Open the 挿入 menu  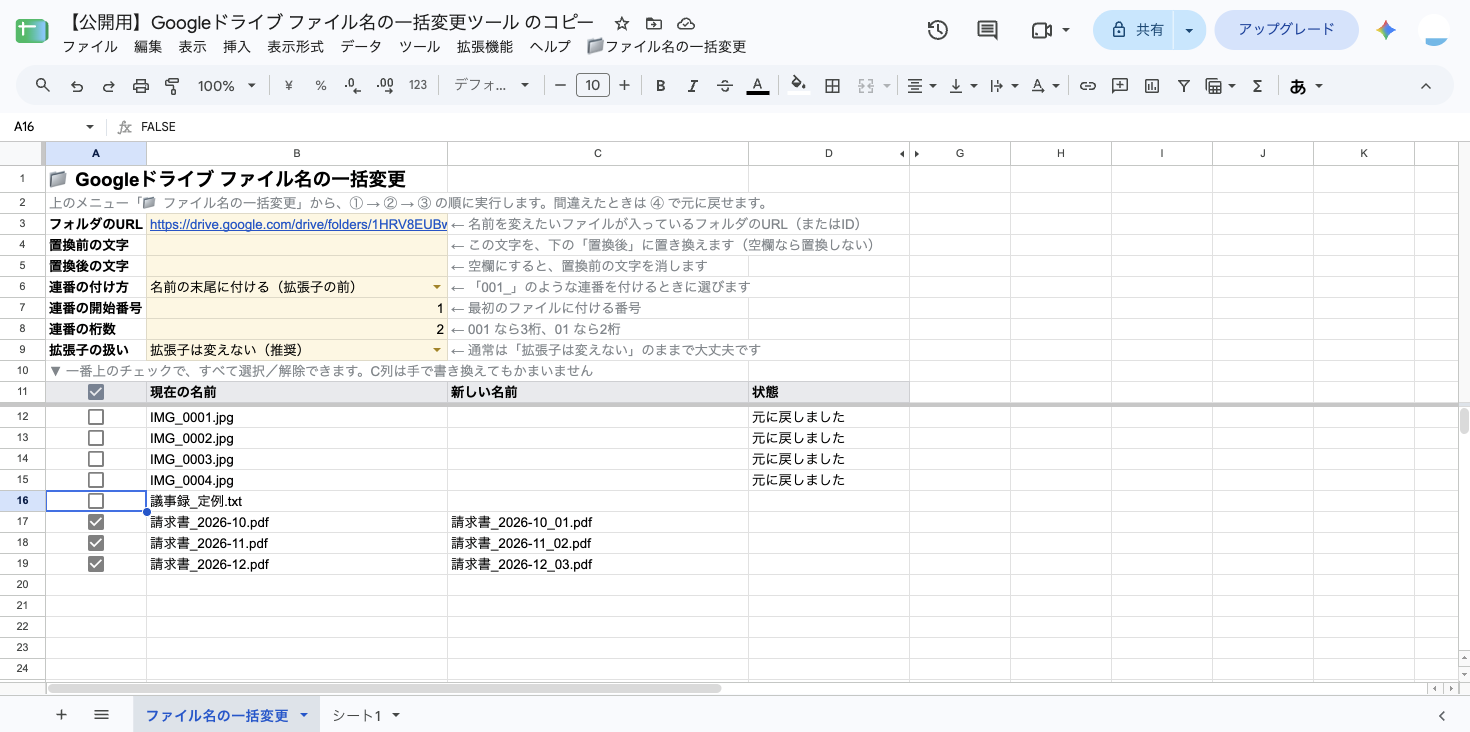point(237,47)
